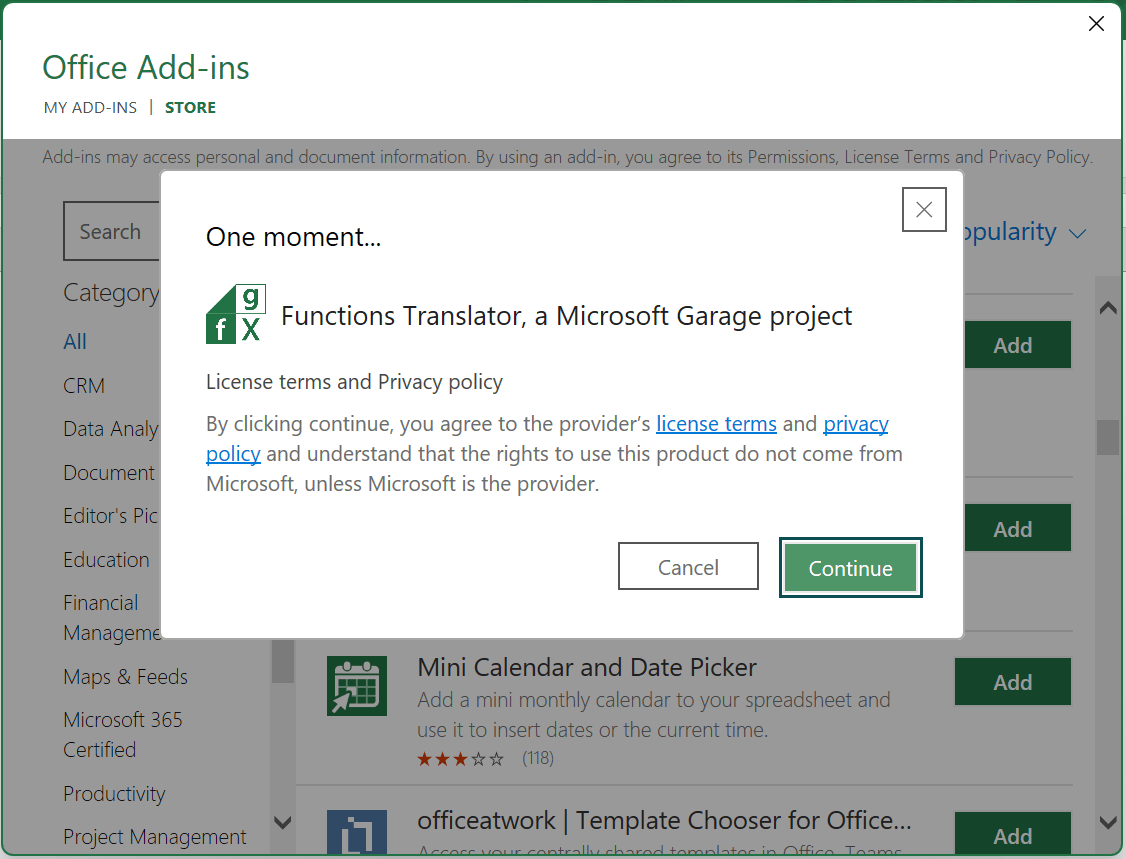Click Continue to accept the terms

coord(850,567)
